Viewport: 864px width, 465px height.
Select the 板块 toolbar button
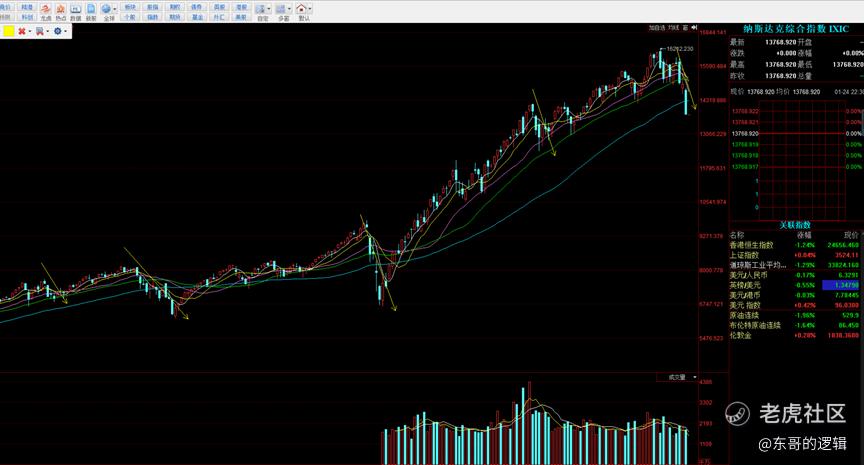pos(130,7)
